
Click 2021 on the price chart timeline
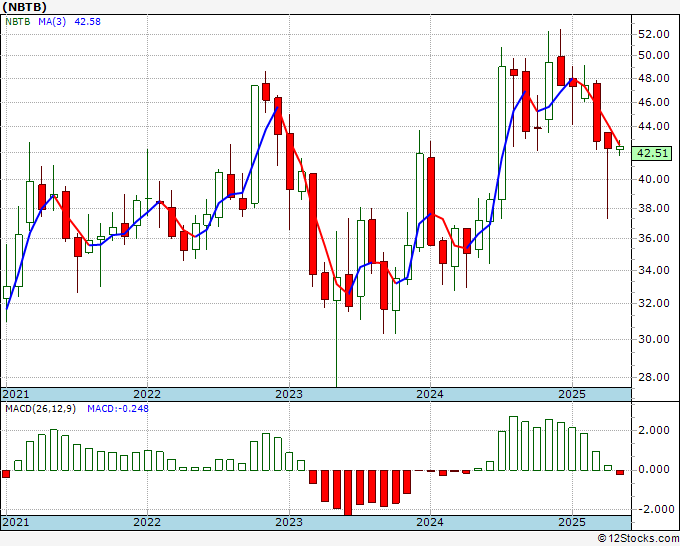click(x=16, y=394)
